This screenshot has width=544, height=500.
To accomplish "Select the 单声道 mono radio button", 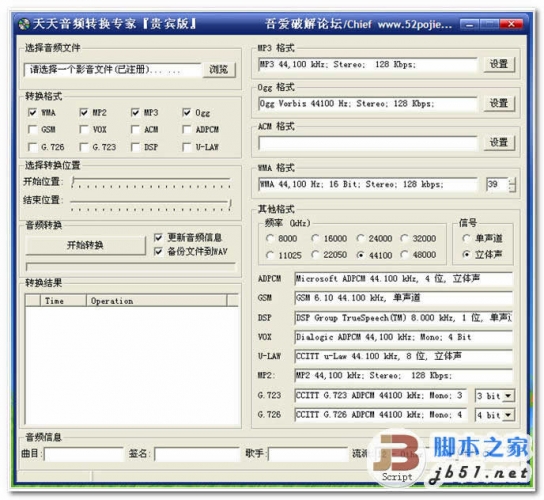I will [467, 238].
